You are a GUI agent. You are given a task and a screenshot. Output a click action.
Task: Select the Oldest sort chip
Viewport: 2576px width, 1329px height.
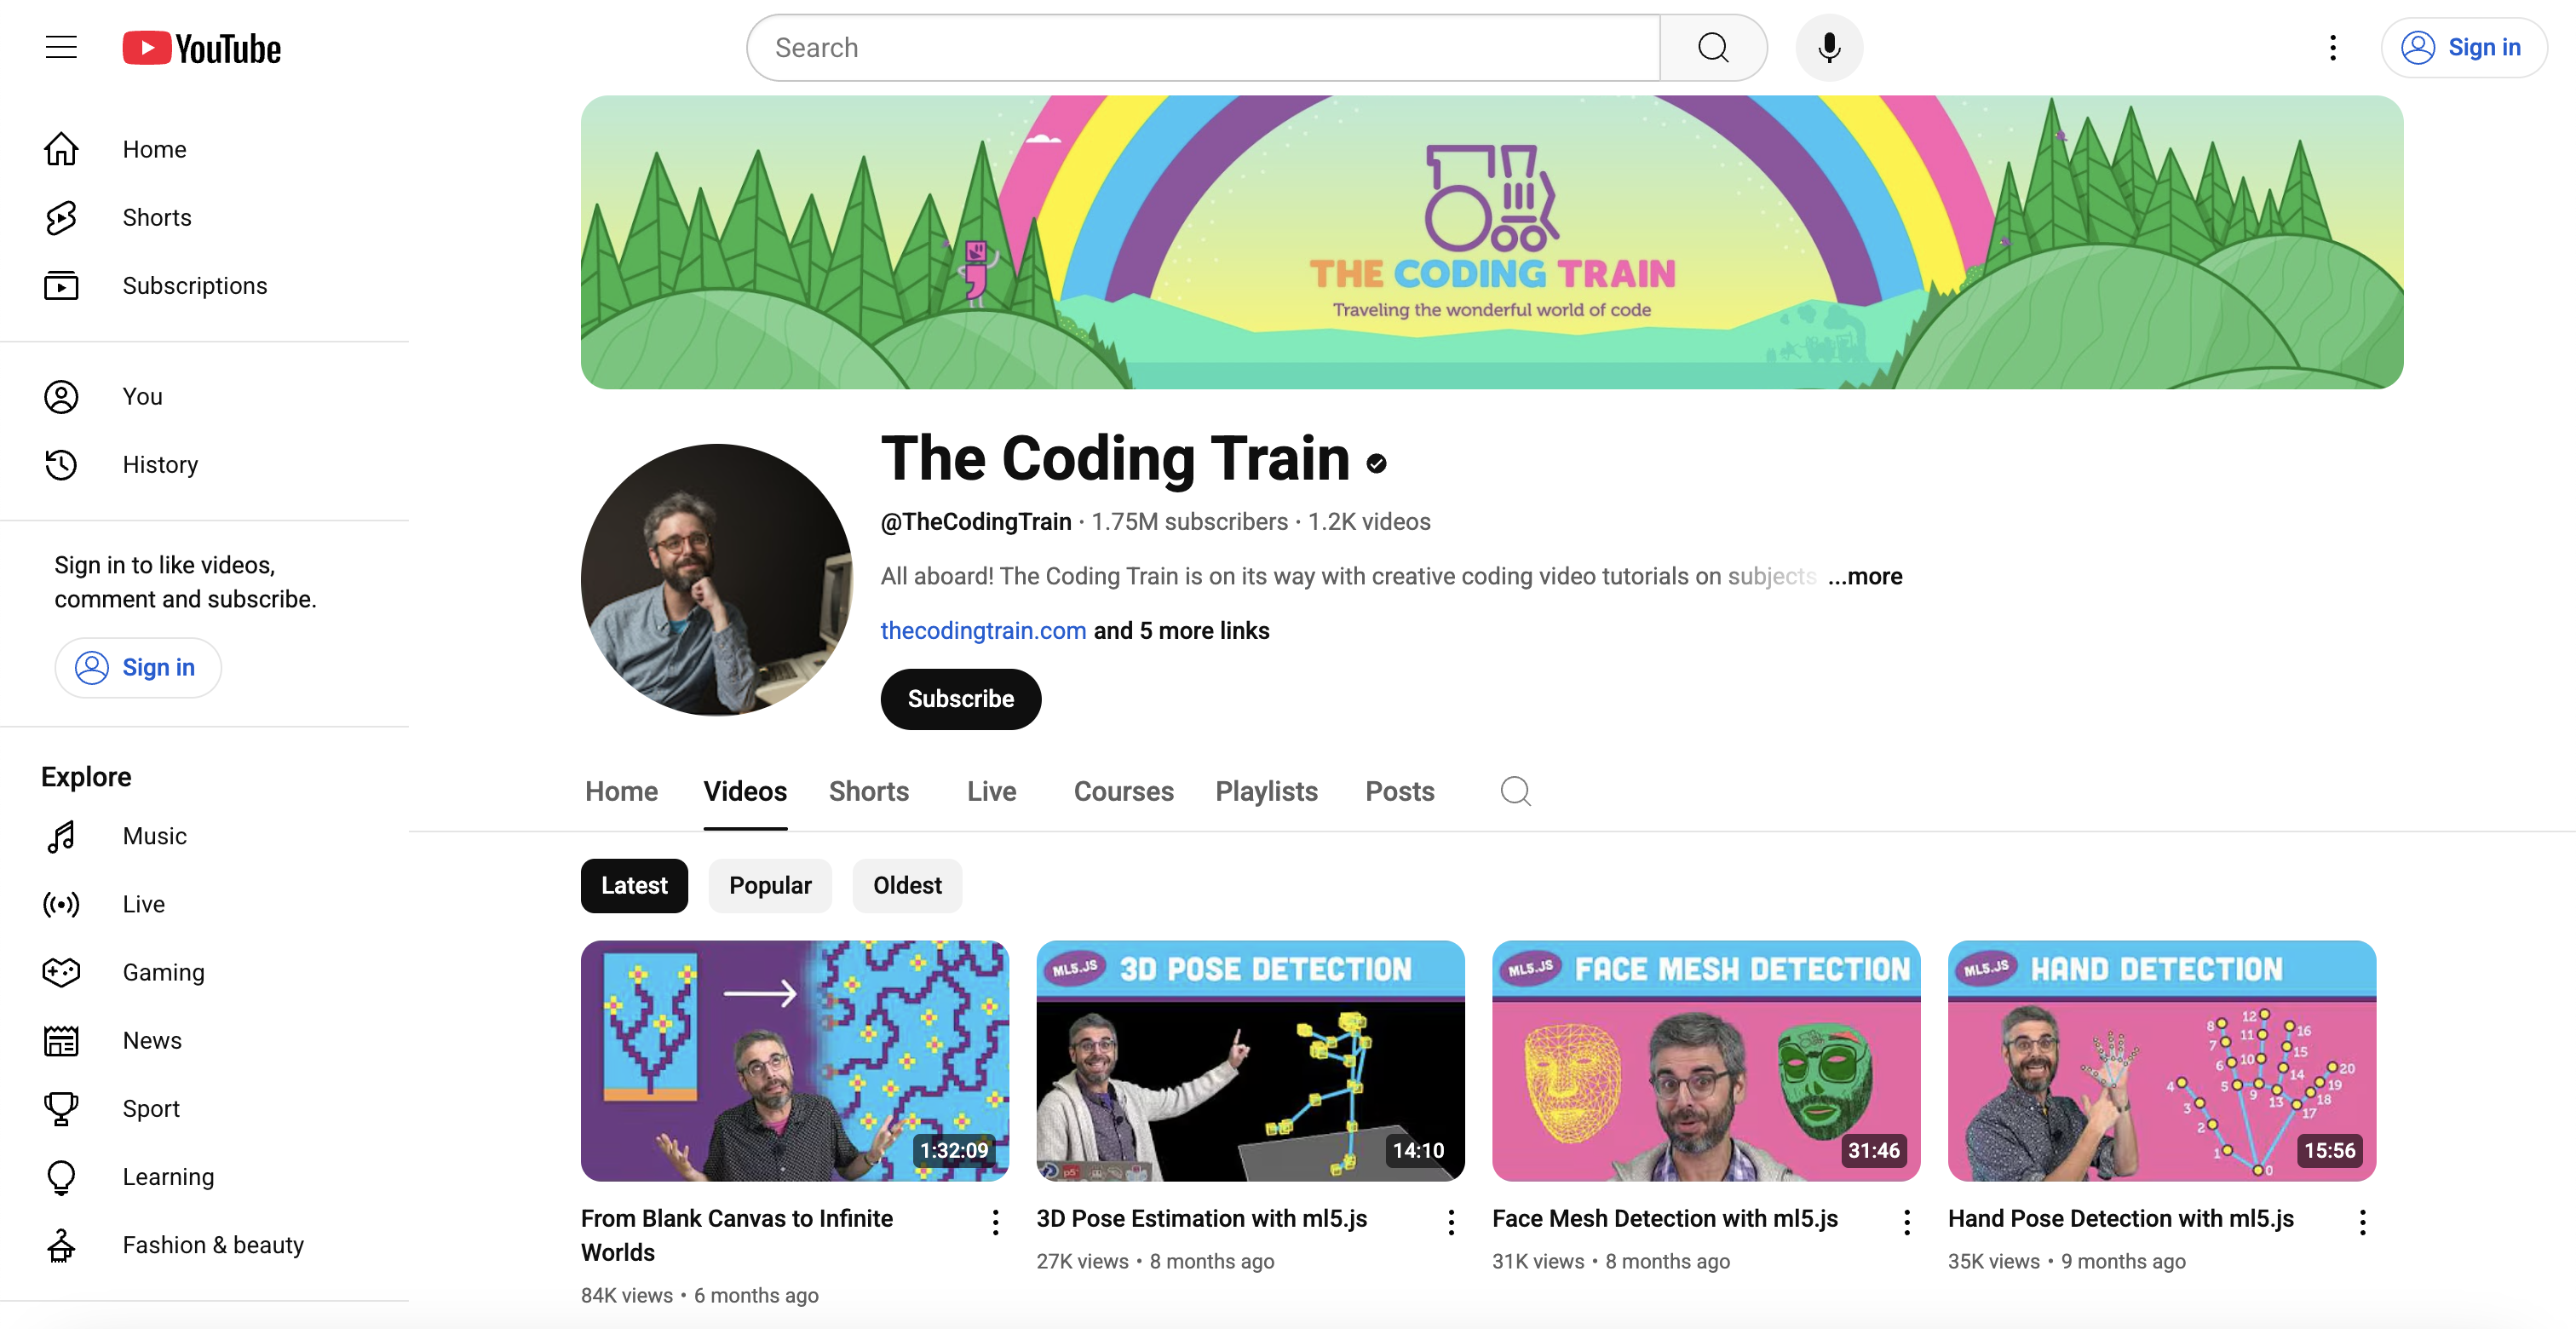(907, 885)
